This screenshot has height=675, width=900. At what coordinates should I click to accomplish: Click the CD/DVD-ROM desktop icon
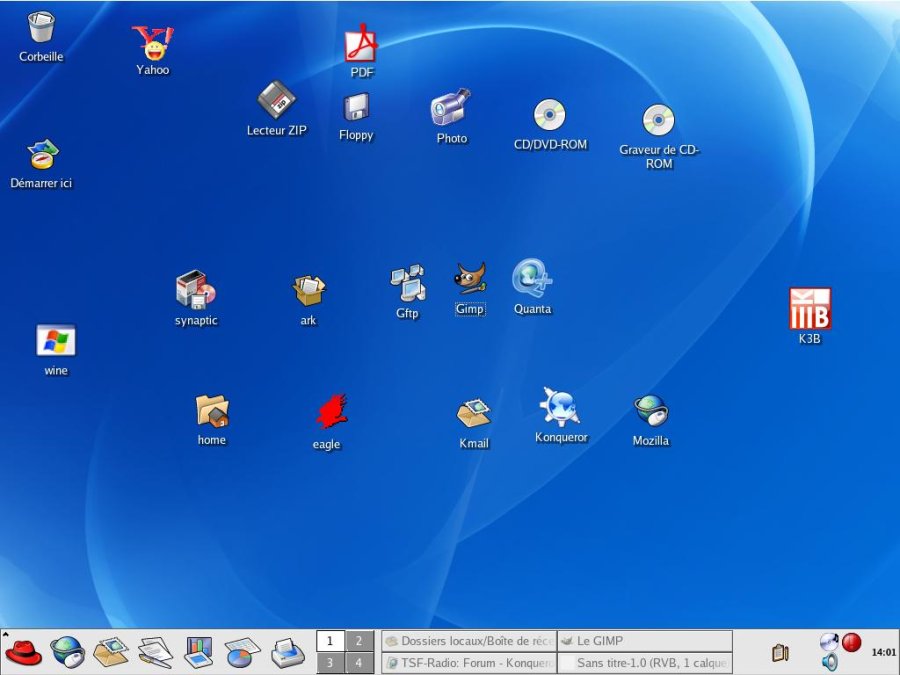(550, 115)
